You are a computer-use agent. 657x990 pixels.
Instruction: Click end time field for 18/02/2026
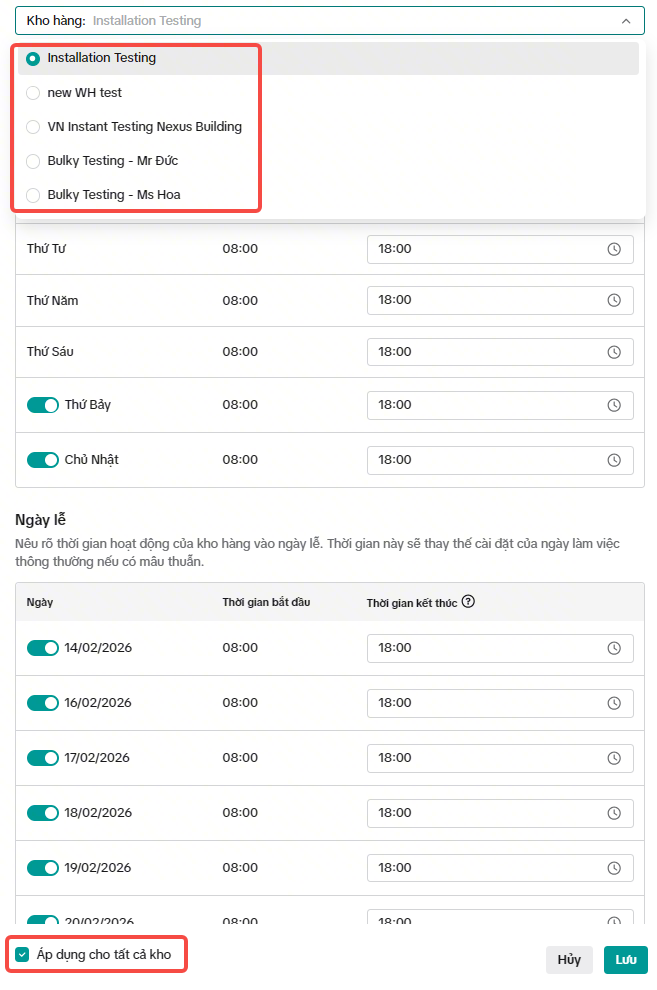[490, 813]
